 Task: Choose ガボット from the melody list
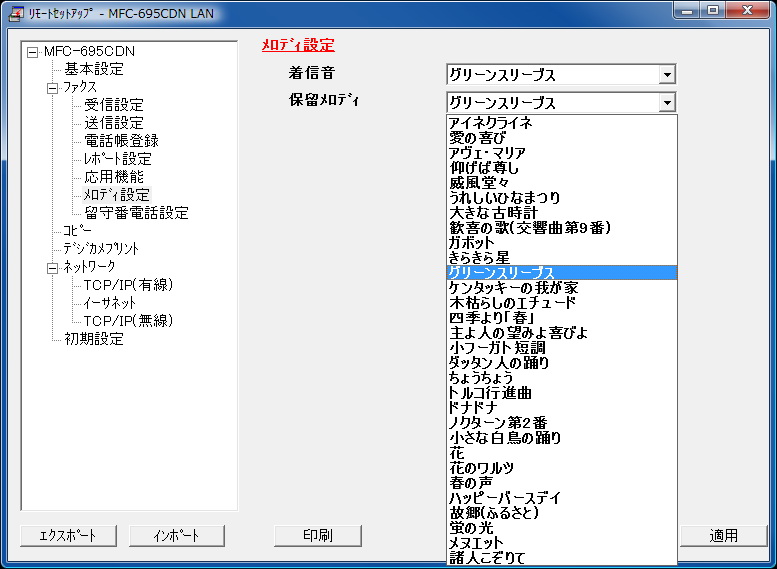pos(561,242)
